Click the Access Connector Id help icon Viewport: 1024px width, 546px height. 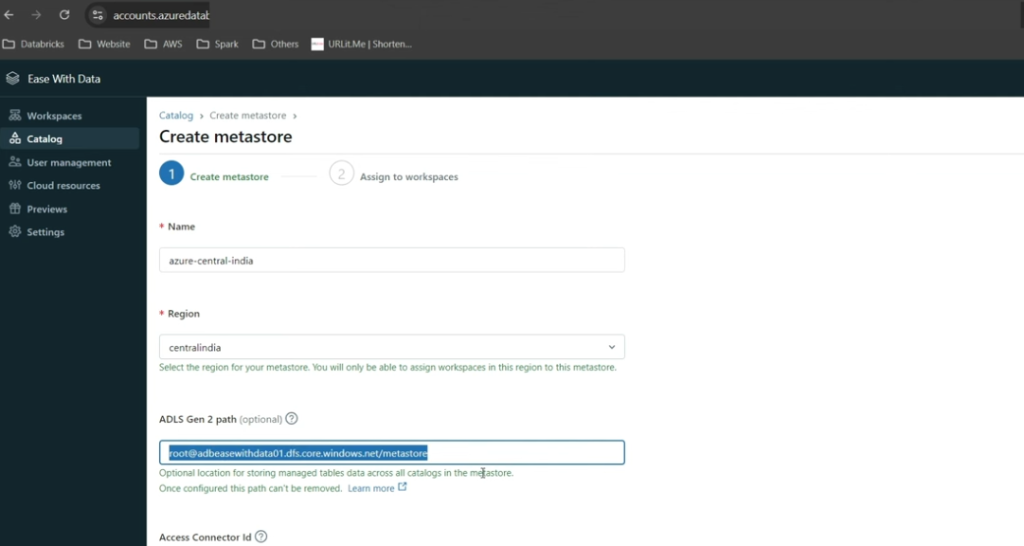pos(261,537)
